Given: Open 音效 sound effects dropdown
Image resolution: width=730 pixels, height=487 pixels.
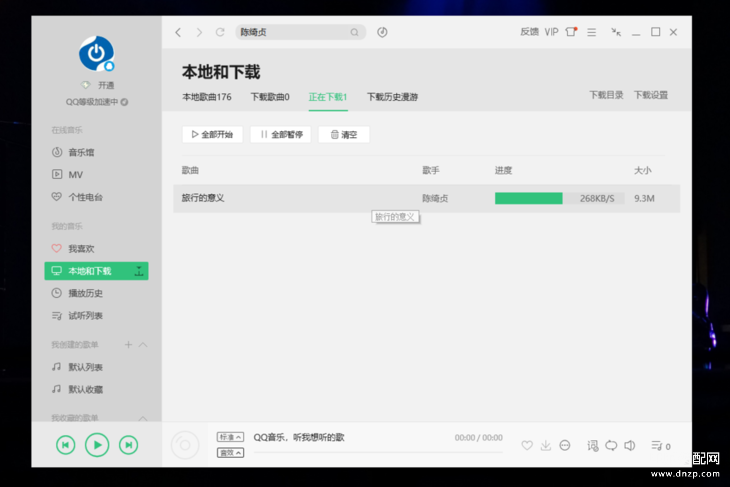Looking at the screenshot, I should [x=230, y=453].
